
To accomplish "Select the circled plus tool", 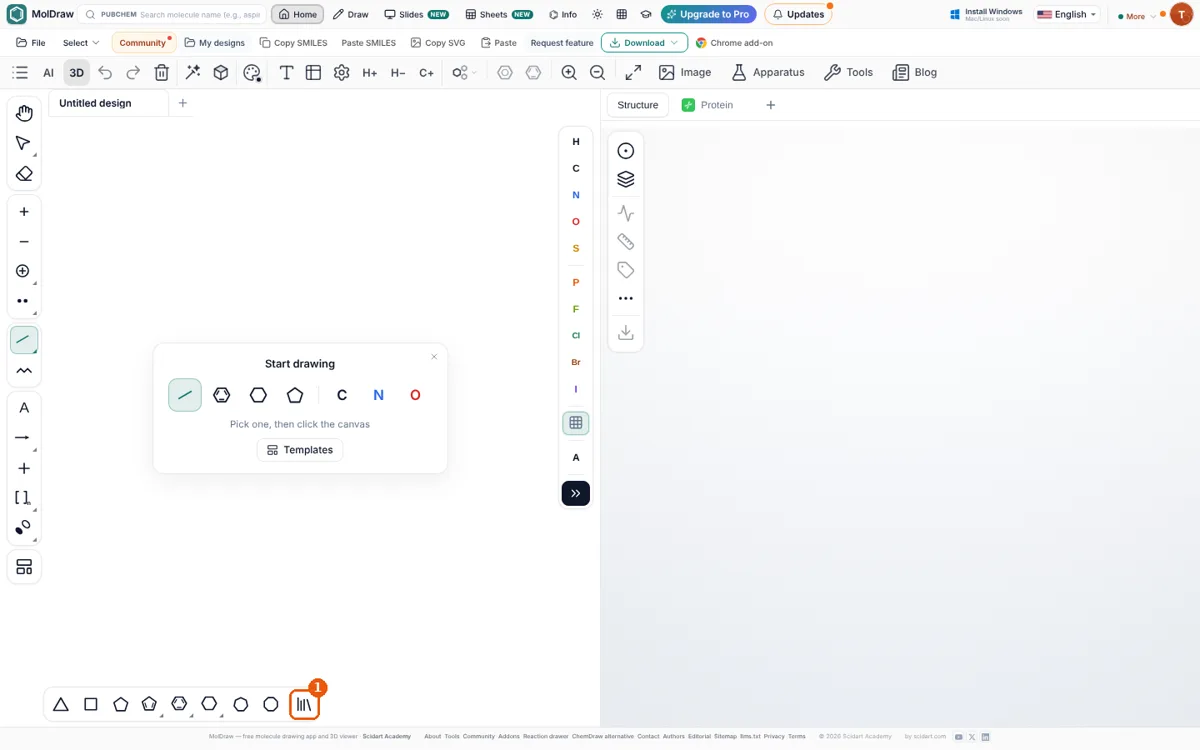I will (x=24, y=271).
